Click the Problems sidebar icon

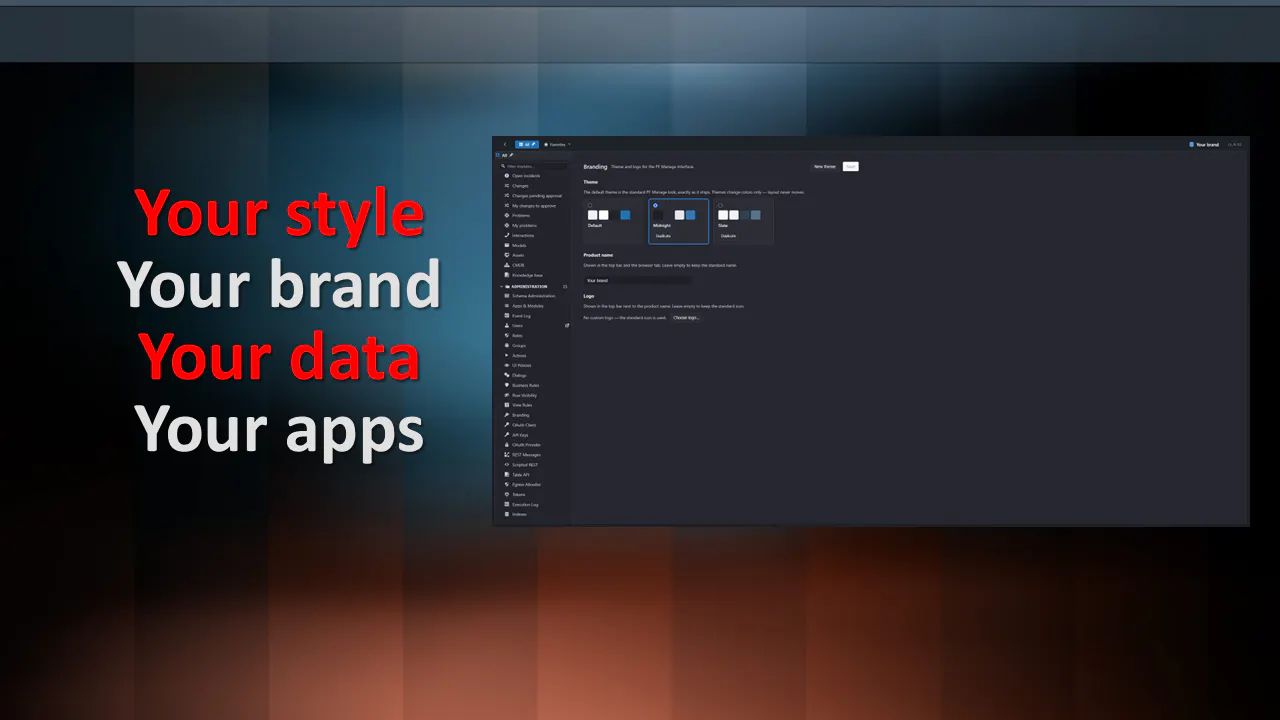click(x=507, y=215)
